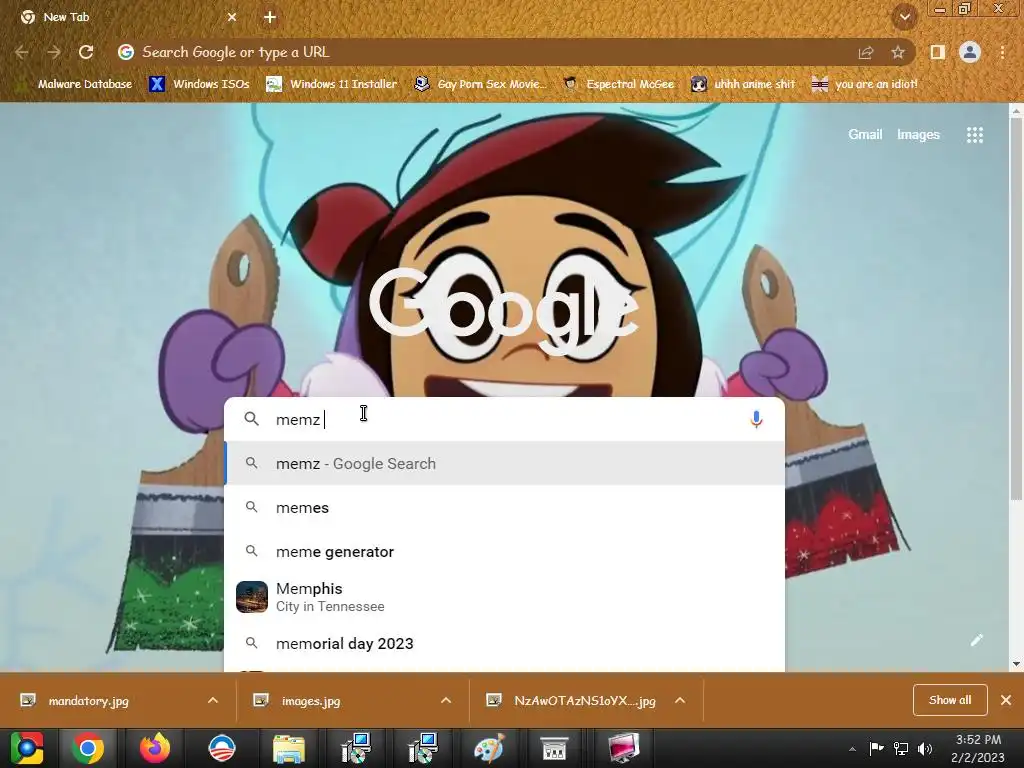The image size is (1024, 768).
Task: Select the memz - Google Search suggestion
Action: (504, 464)
